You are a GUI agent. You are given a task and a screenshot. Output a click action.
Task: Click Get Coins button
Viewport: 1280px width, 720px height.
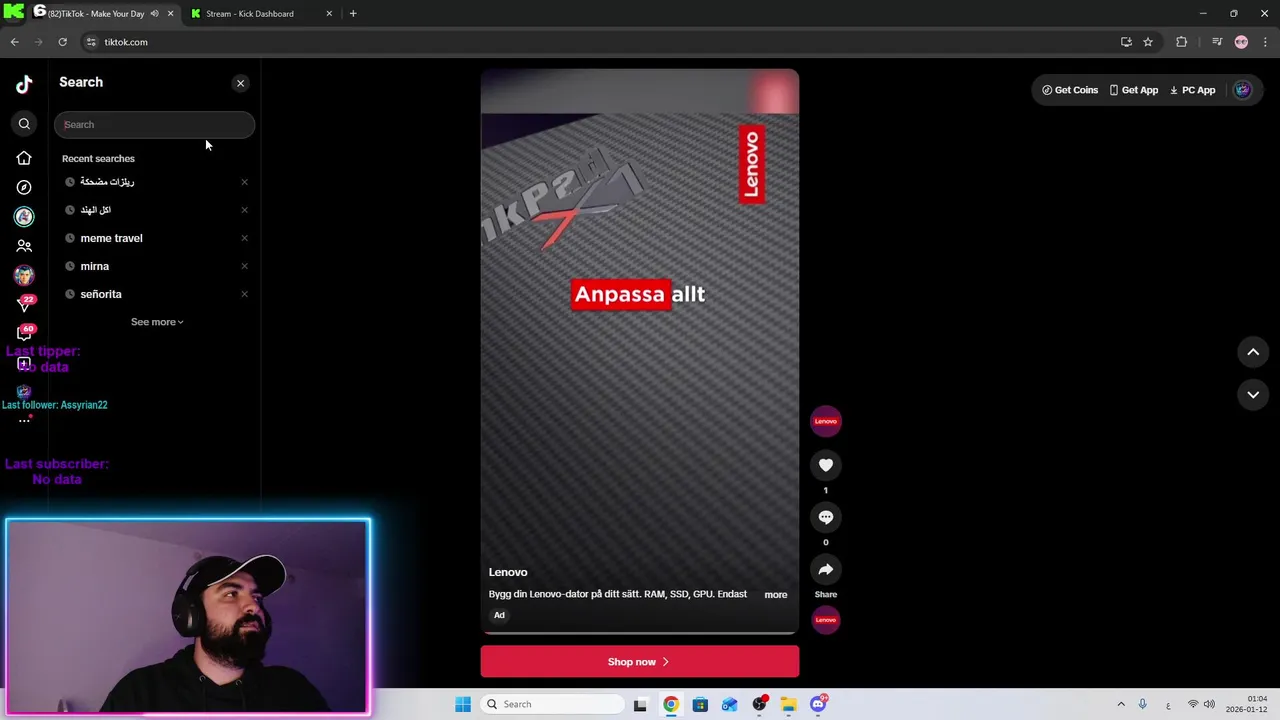(x=1070, y=90)
